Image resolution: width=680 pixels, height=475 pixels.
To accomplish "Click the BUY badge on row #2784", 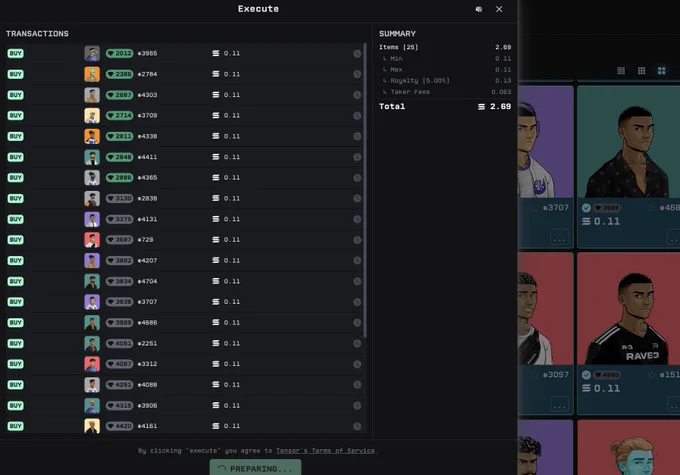I will [x=15, y=74].
